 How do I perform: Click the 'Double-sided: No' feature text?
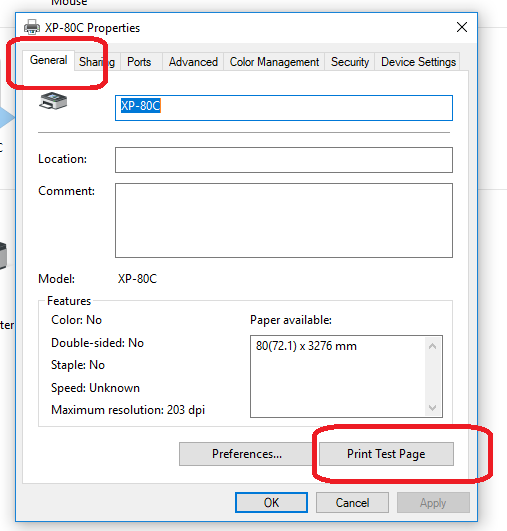[x=98, y=343]
